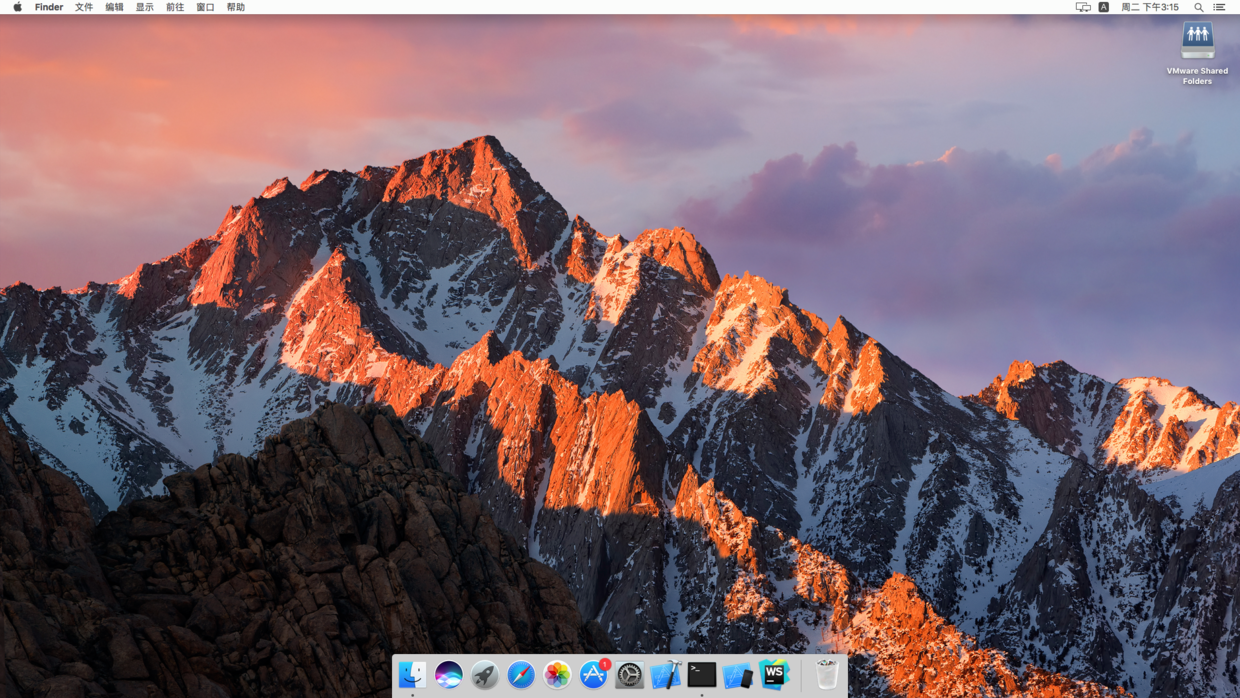Open Spotlight search magnifier icon
Image resolution: width=1240 pixels, height=698 pixels.
click(x=1199, y=7)
